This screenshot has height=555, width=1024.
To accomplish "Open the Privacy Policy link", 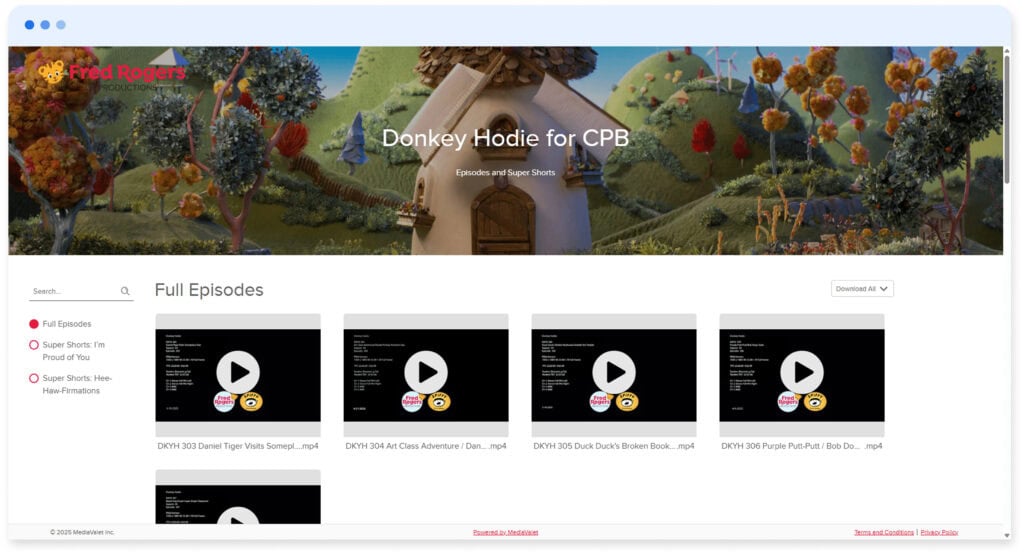I will (939, 532).
